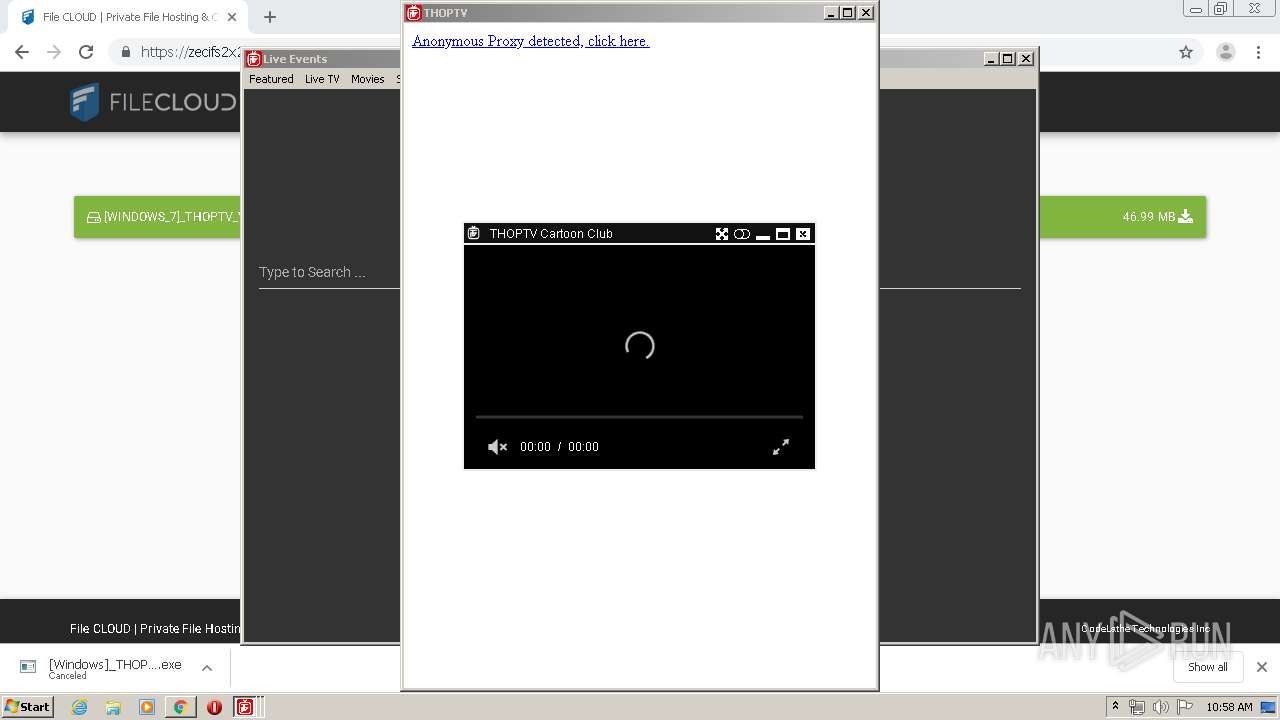1280x720 pixels.
Task: Switch to THOPTV on the taskbar
Action: point(245,707)
